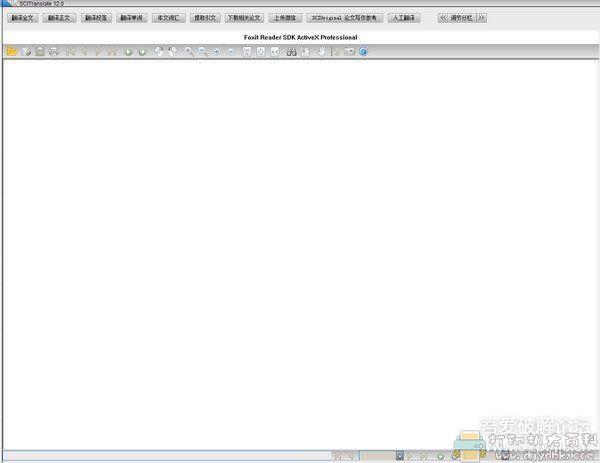Click the 提取引文 (extract citations) button
Viewport: 600px width, 463px height.
[x=205, y=18]
